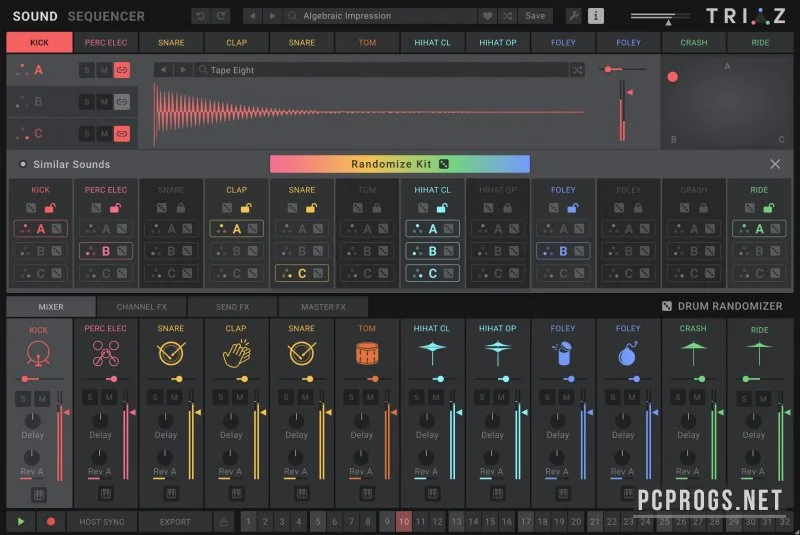Image resolution: width=800 pixels, height=535 pixels.
Task: Click the Tape Eight waveform display
Action: tap(370, 112)
